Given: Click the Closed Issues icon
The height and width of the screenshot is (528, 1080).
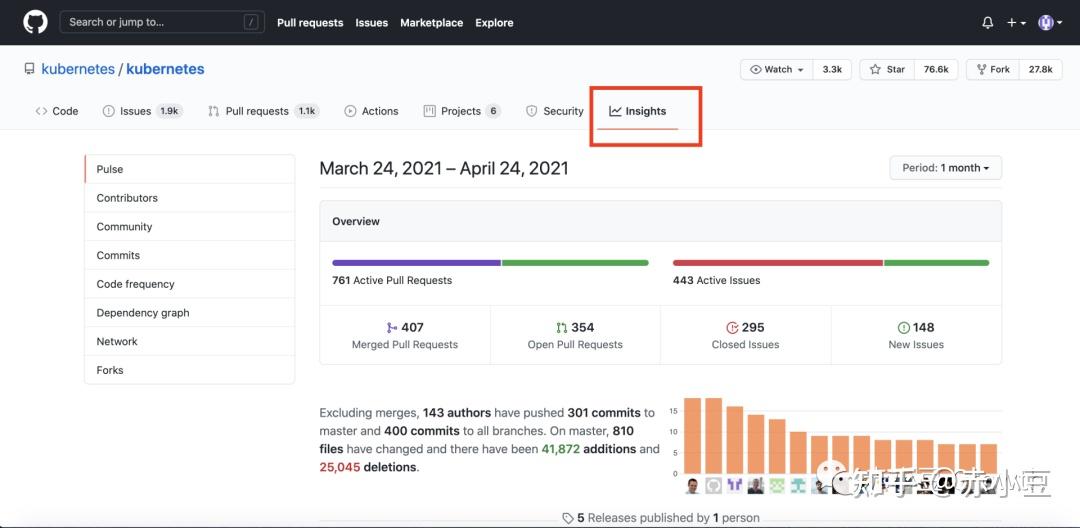Looking at the screenshot, I should click(732, 327).
